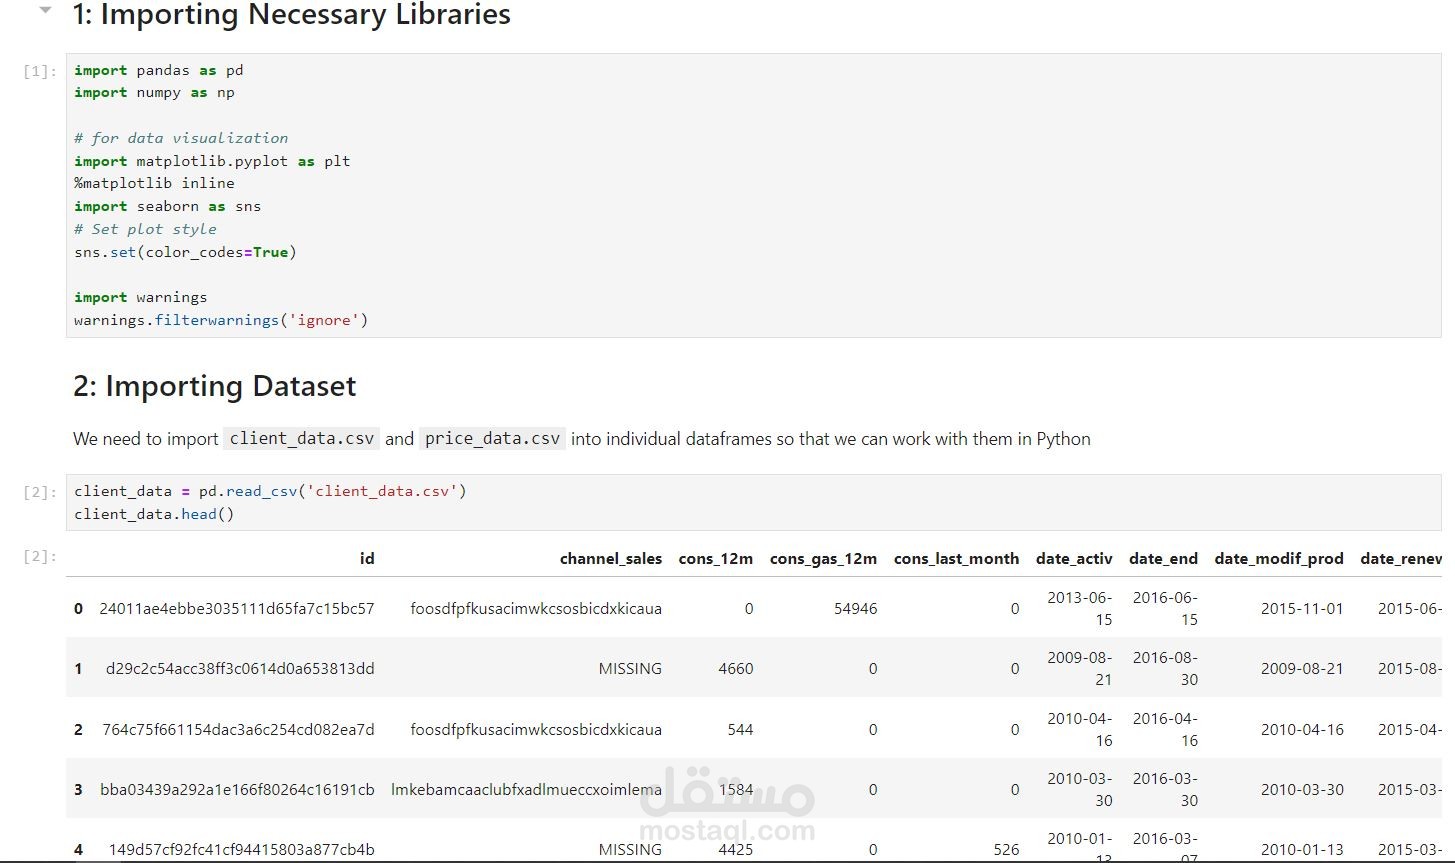Click the Importing Dataset heading
Viewport: 1455px width, 863px height.
tap(214, 386)
